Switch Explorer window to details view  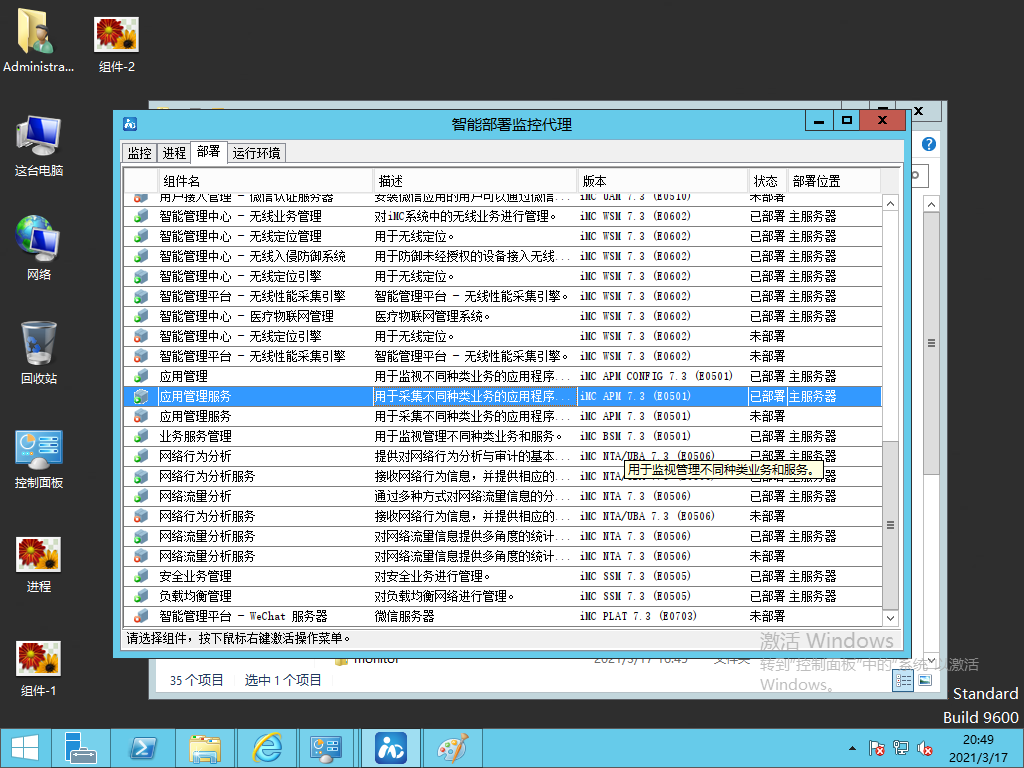click(903, 681)
